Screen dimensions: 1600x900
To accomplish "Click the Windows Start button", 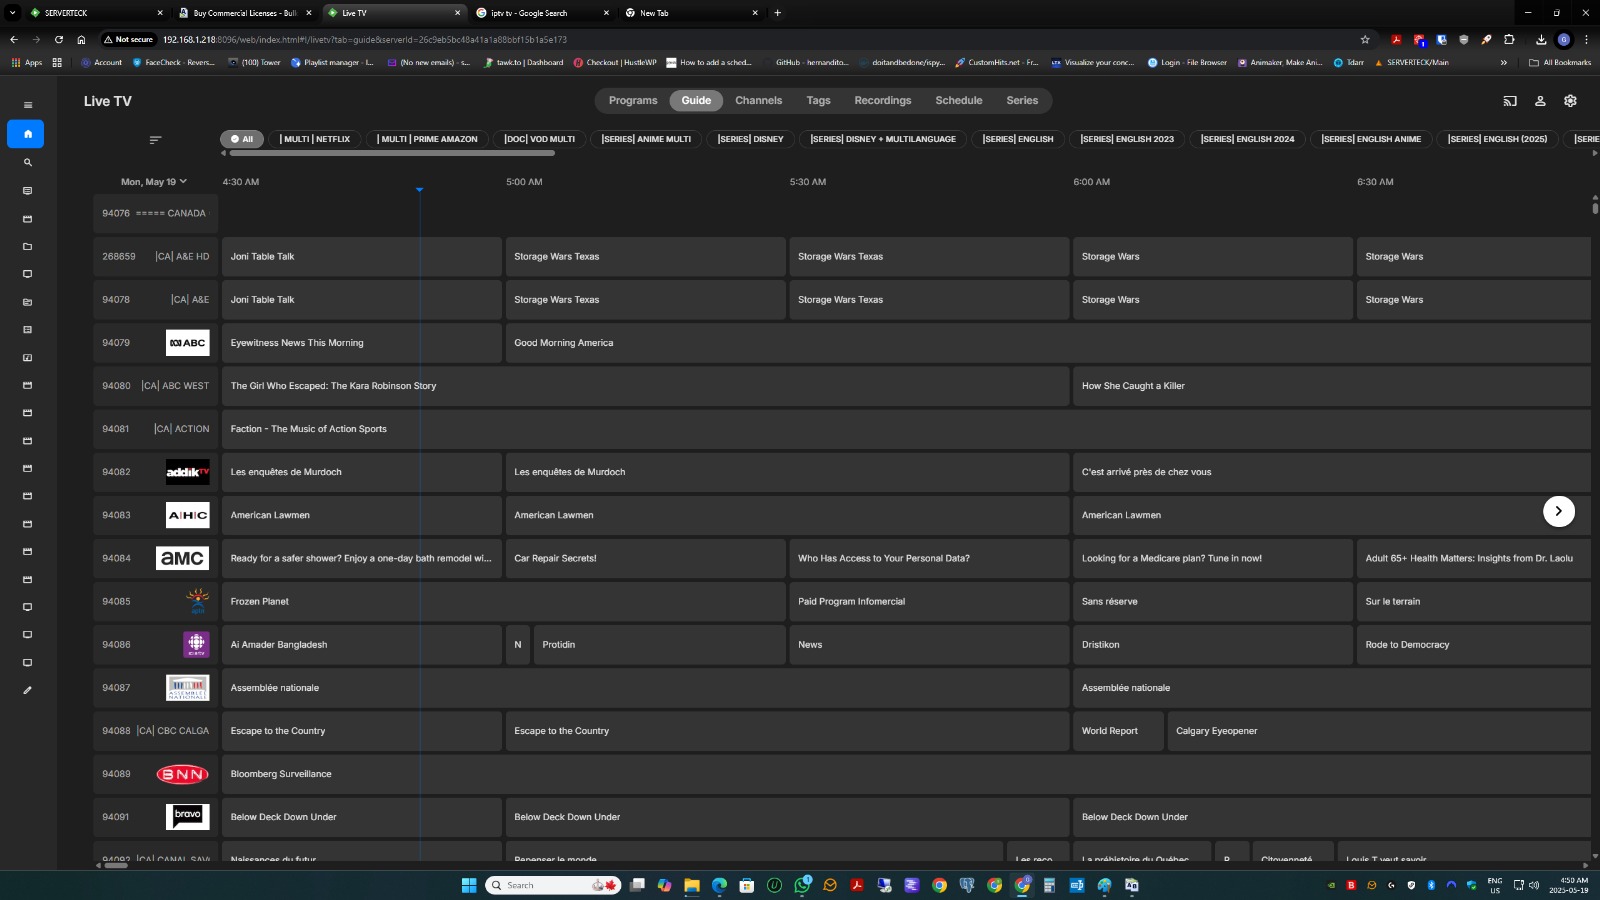I will [x=468, y=885].
